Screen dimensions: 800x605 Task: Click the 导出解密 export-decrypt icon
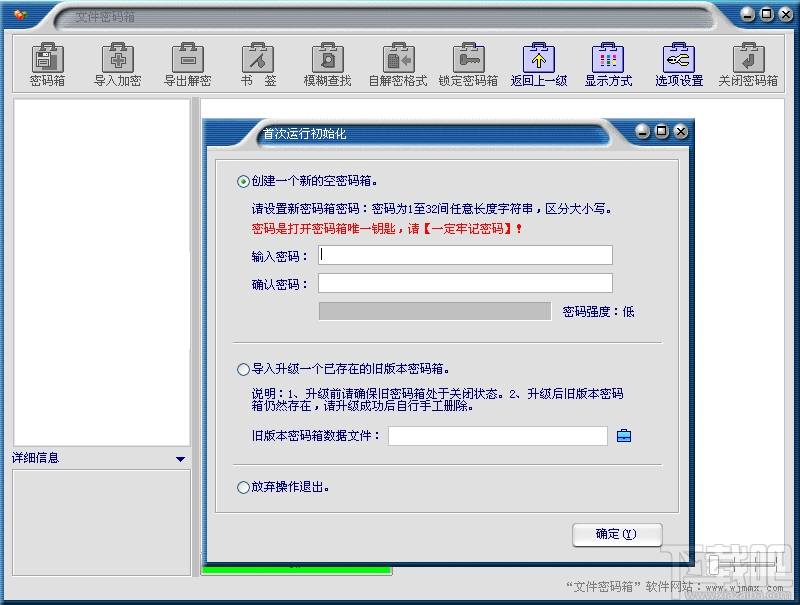pos(187,64)
